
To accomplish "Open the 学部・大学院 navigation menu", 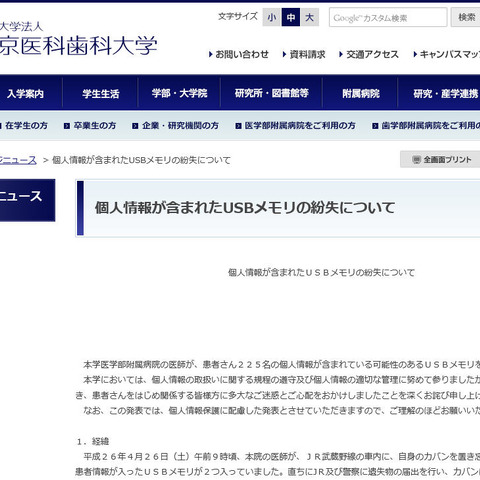I will pyautogui.click(x=179, y=93).
